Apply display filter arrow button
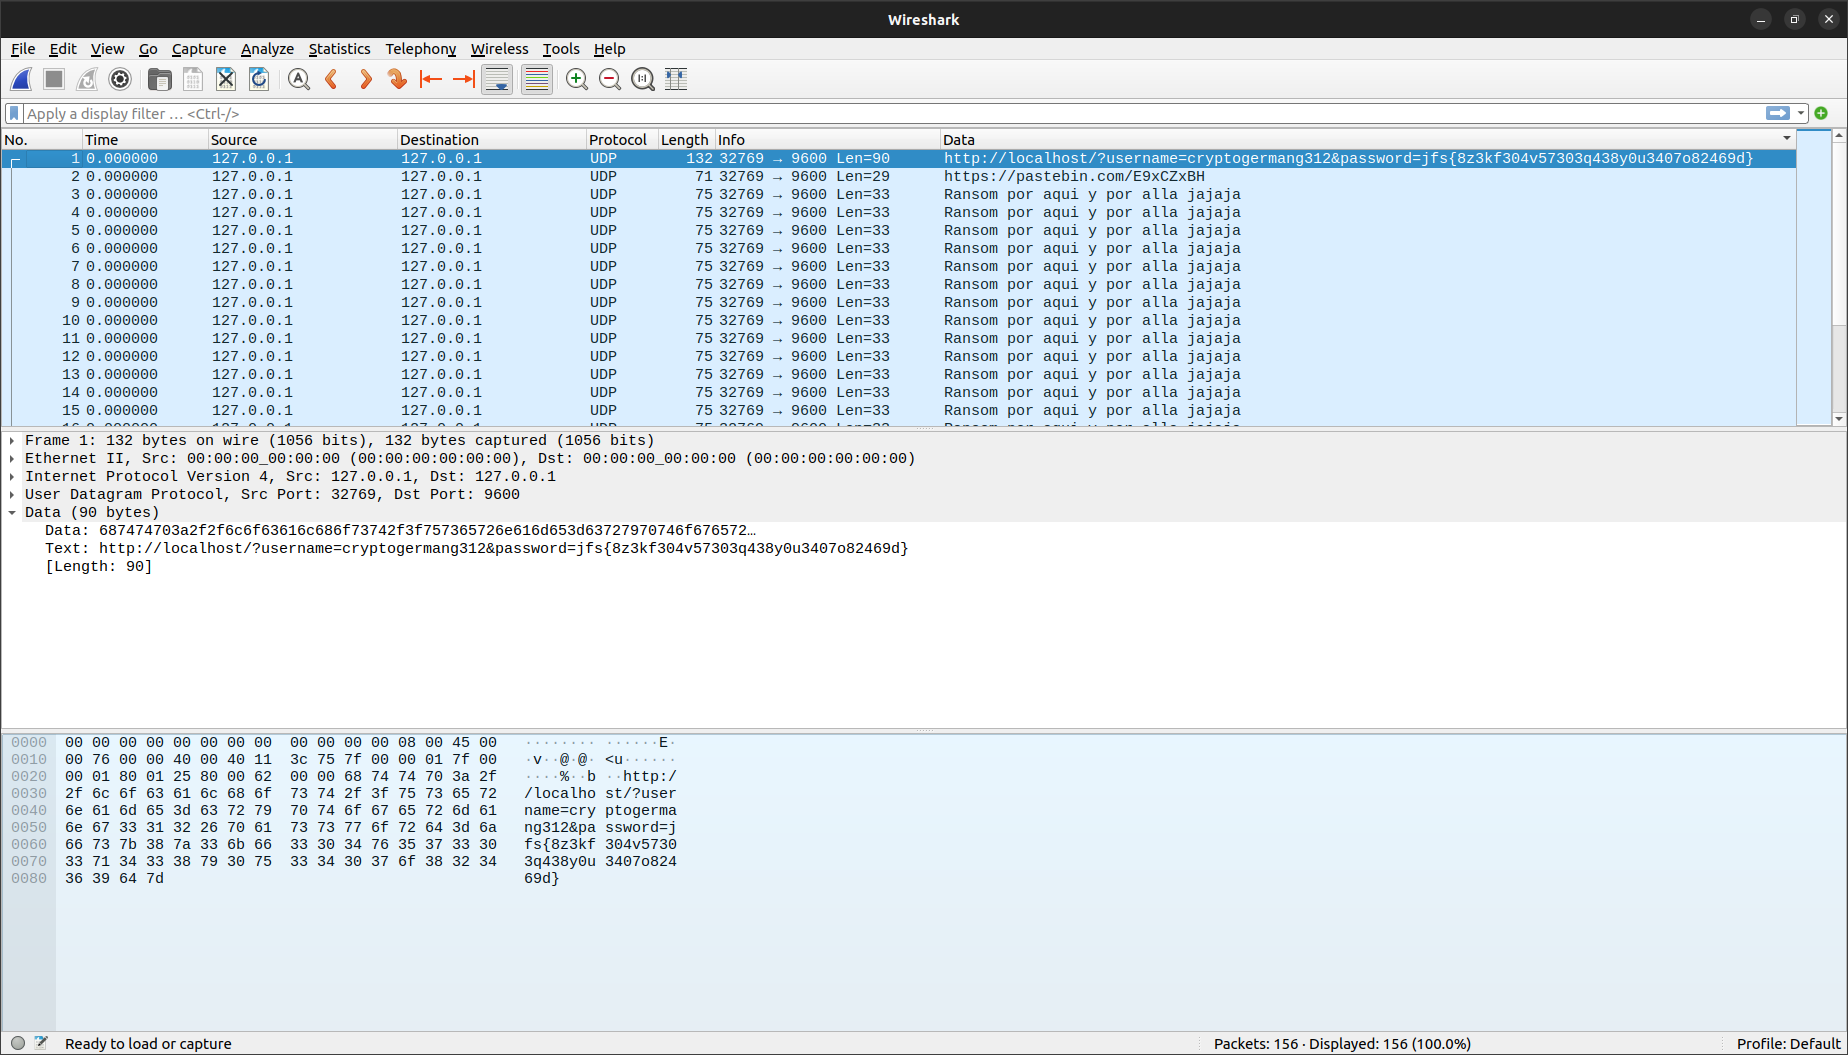This screenshot has width=1848, height=1055. point(1778,113)
